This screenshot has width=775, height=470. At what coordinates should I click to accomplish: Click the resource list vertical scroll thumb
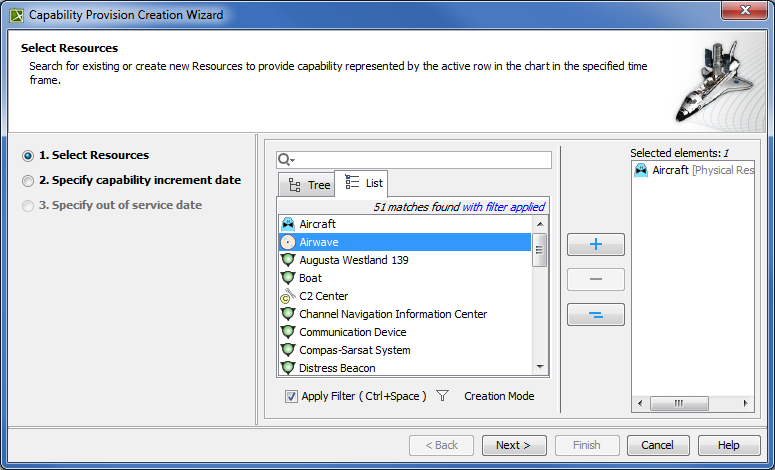pos(540,250)
